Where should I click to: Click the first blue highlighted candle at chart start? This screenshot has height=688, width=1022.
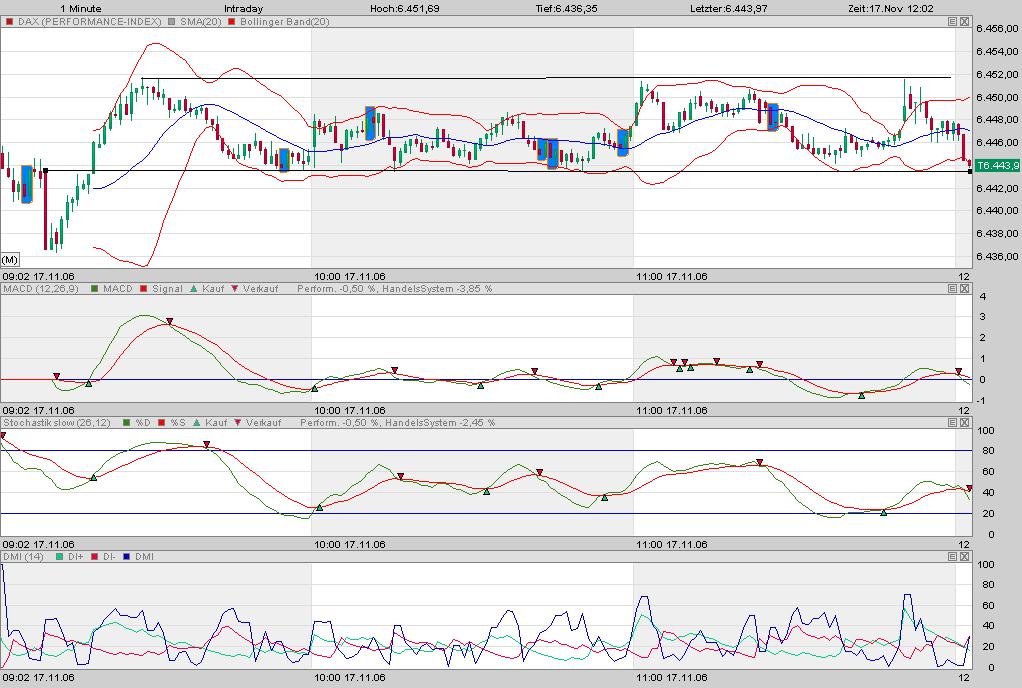(x=26, y=184)
